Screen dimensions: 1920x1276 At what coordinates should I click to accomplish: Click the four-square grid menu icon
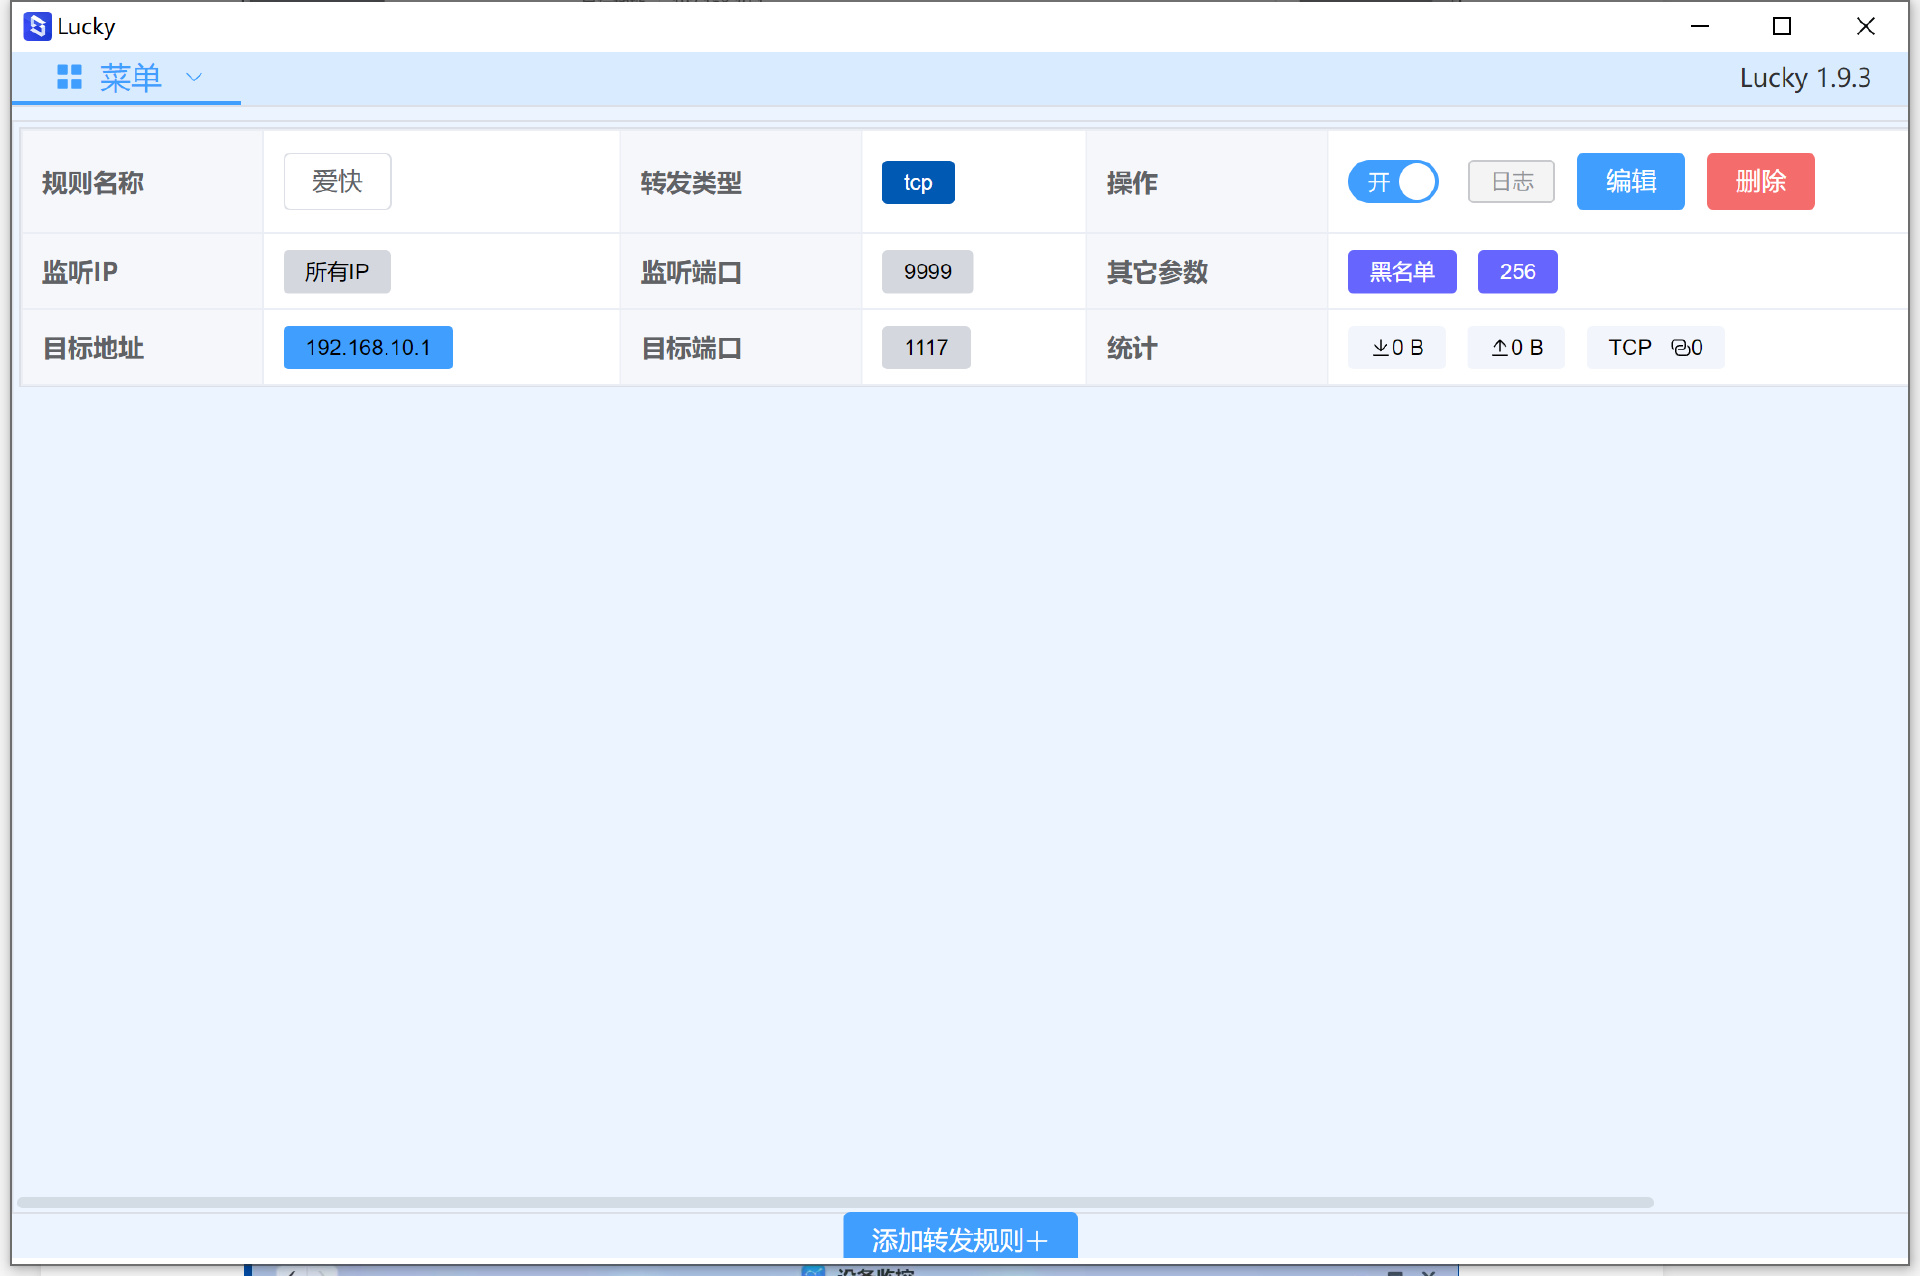69,77
